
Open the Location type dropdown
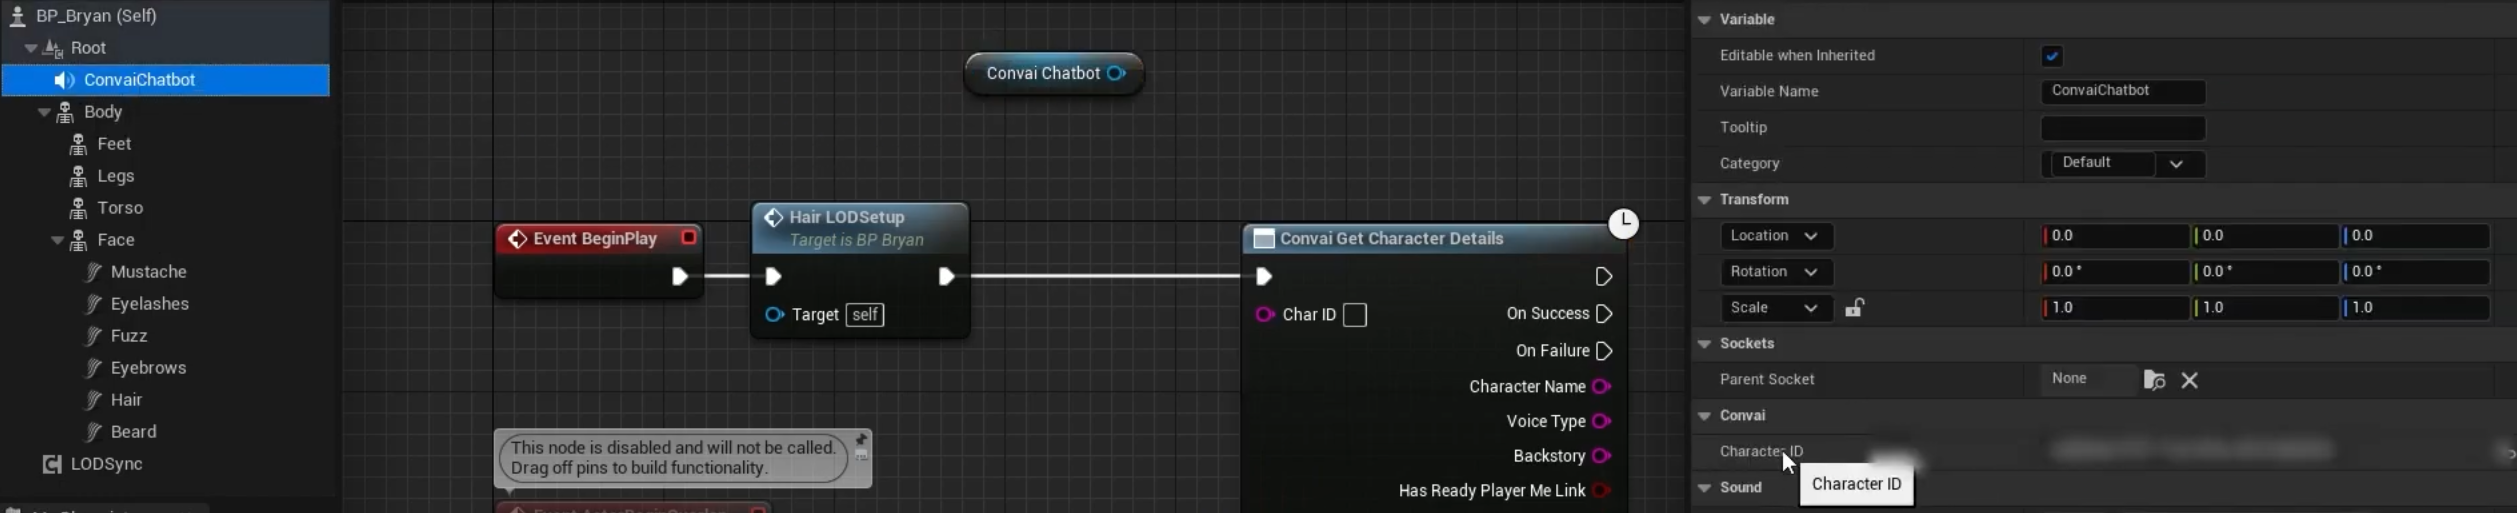tap(1775, 236)
